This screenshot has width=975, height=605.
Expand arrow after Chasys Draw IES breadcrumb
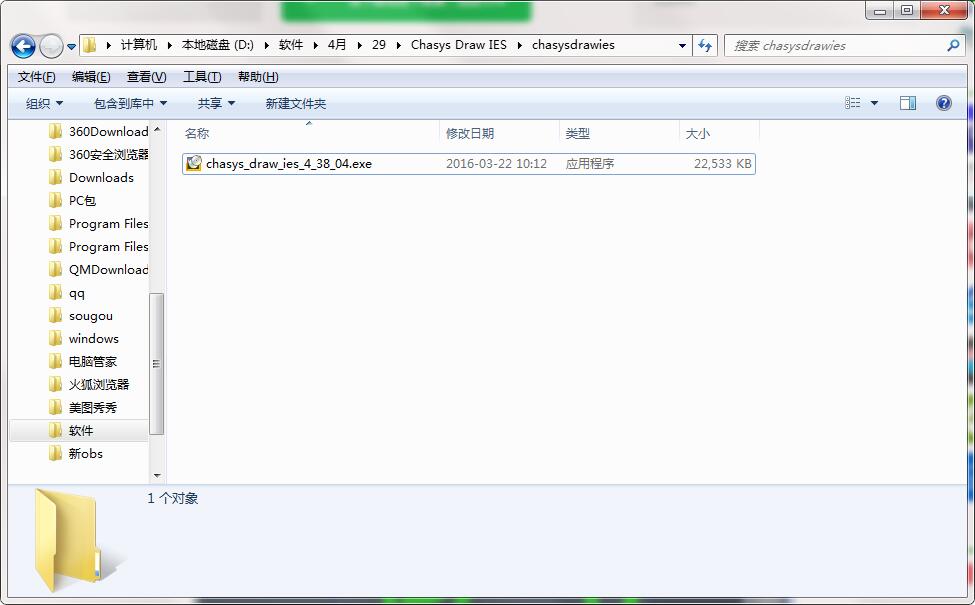point(519,45)
